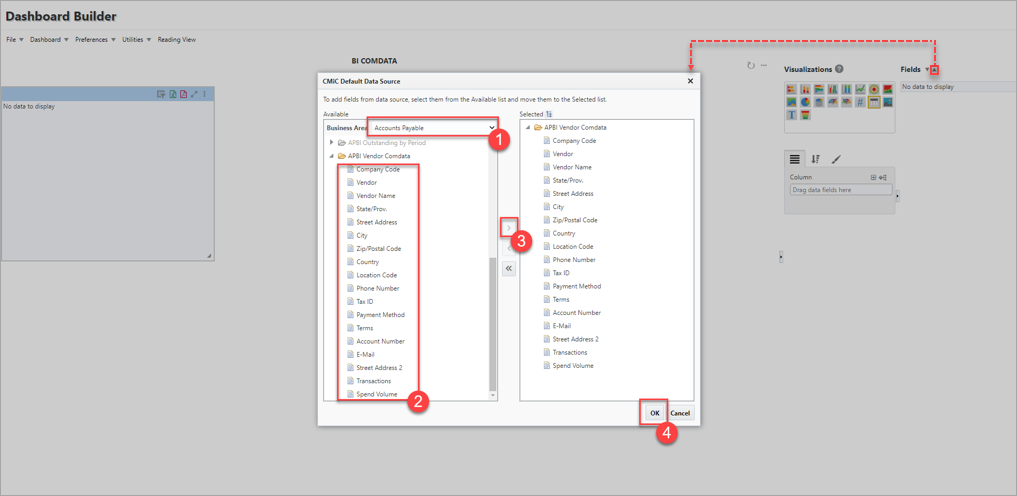Select the image visualization icon
Screen dimensions: 1017x496
pos(888,102)
